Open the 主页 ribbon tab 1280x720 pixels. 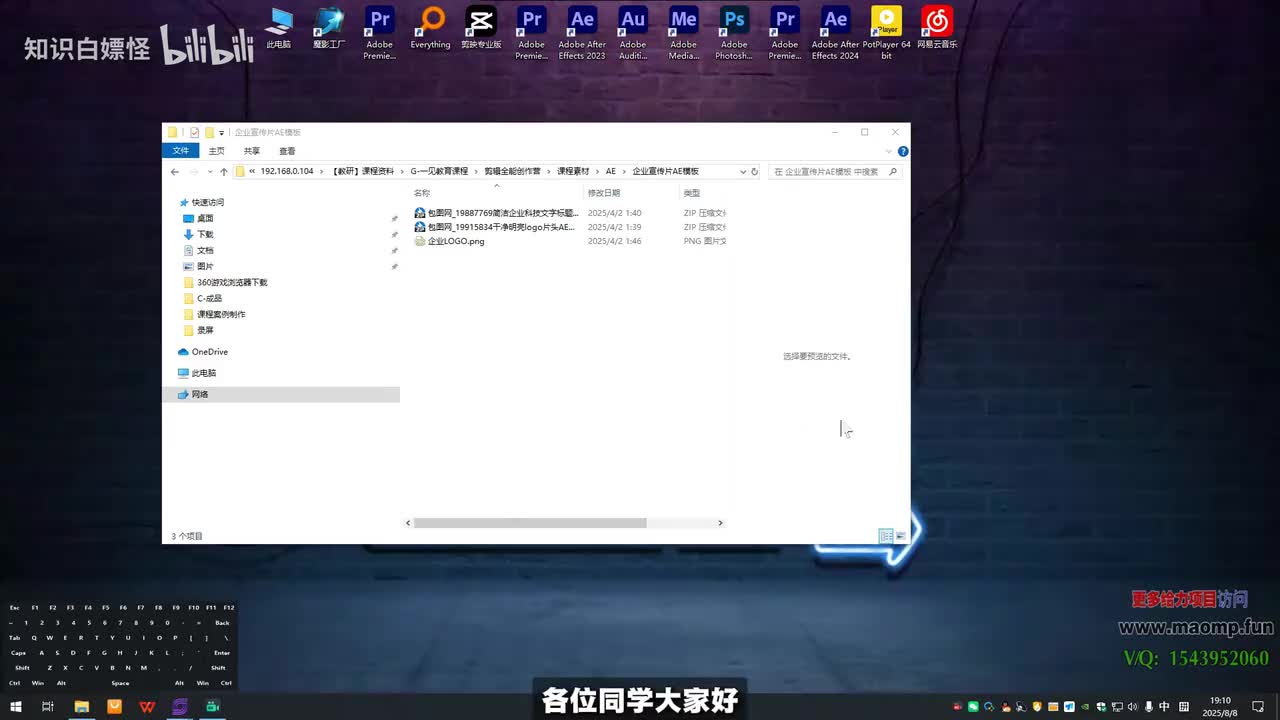(216, 151)
